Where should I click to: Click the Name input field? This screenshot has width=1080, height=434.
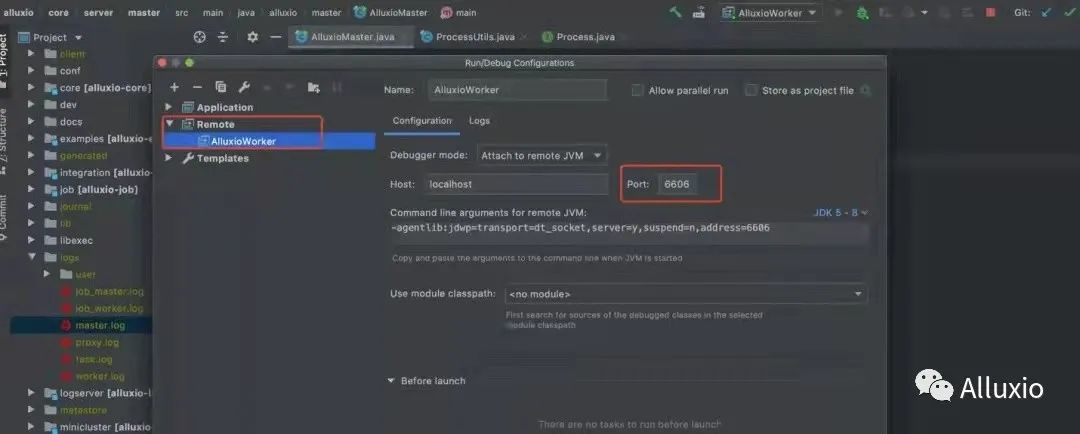517,90
